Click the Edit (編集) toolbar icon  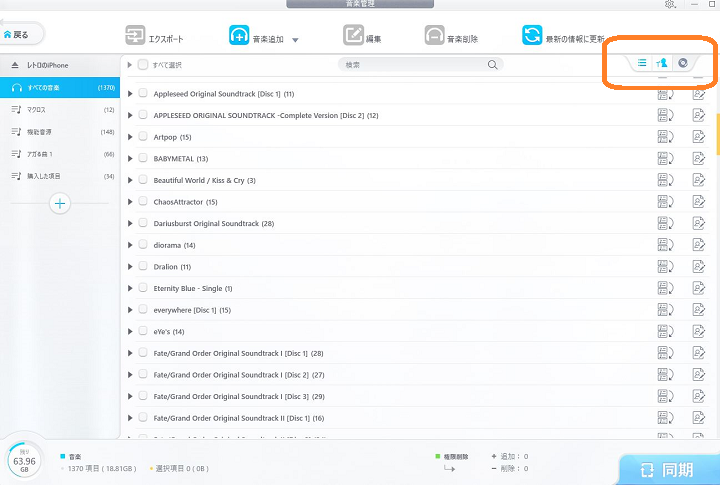pyautogui.click(x=353, y=35)
